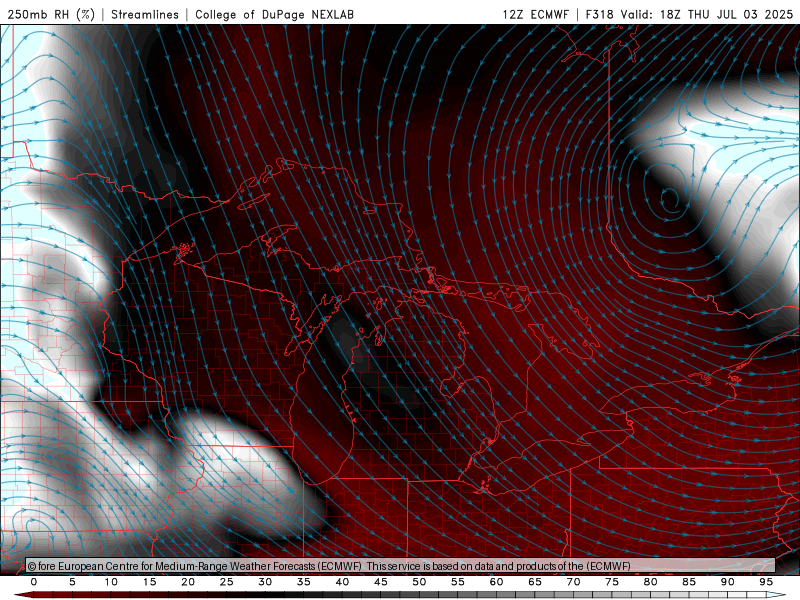Image resolution: width=800 pixels, height=600 pixels.
Task: Click the "250mb RH (%)" title text
Action: point(52,14)
